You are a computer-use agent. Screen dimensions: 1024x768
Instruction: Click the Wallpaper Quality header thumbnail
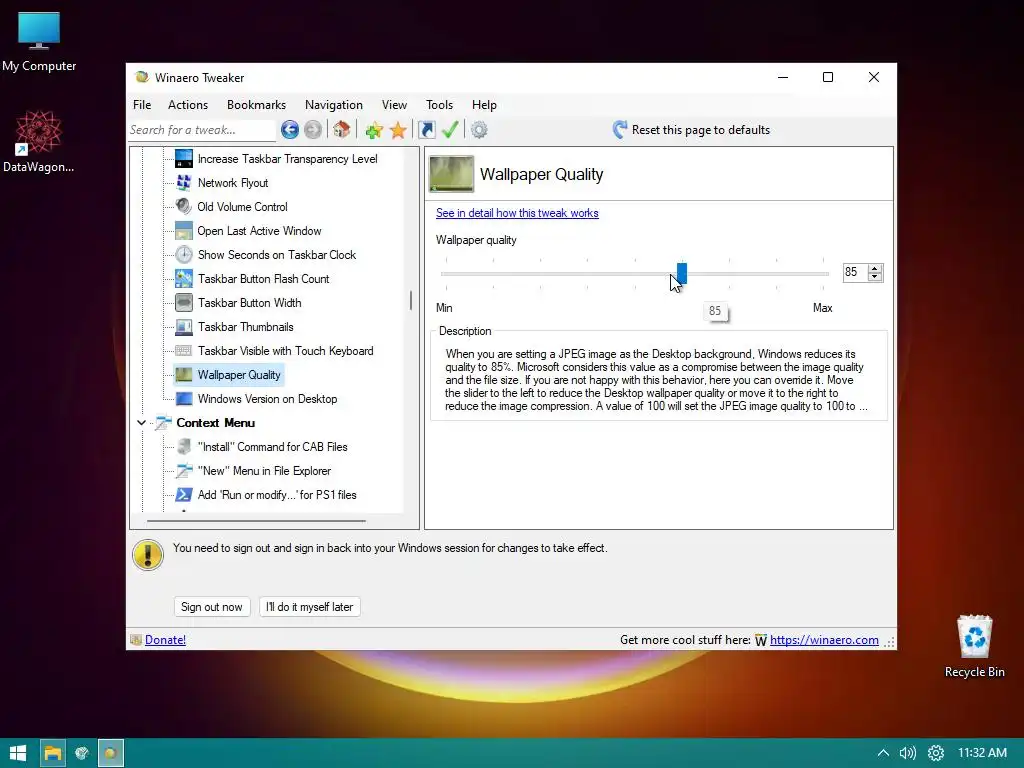pyautogui.click(x=451, y=174)
